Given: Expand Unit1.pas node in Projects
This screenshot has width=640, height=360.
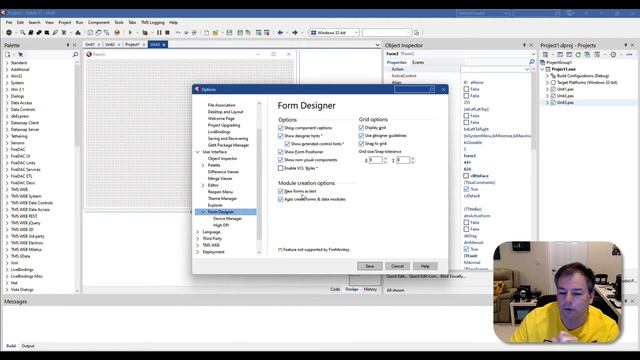Looking at the screenshot, I should pos(548,89).
